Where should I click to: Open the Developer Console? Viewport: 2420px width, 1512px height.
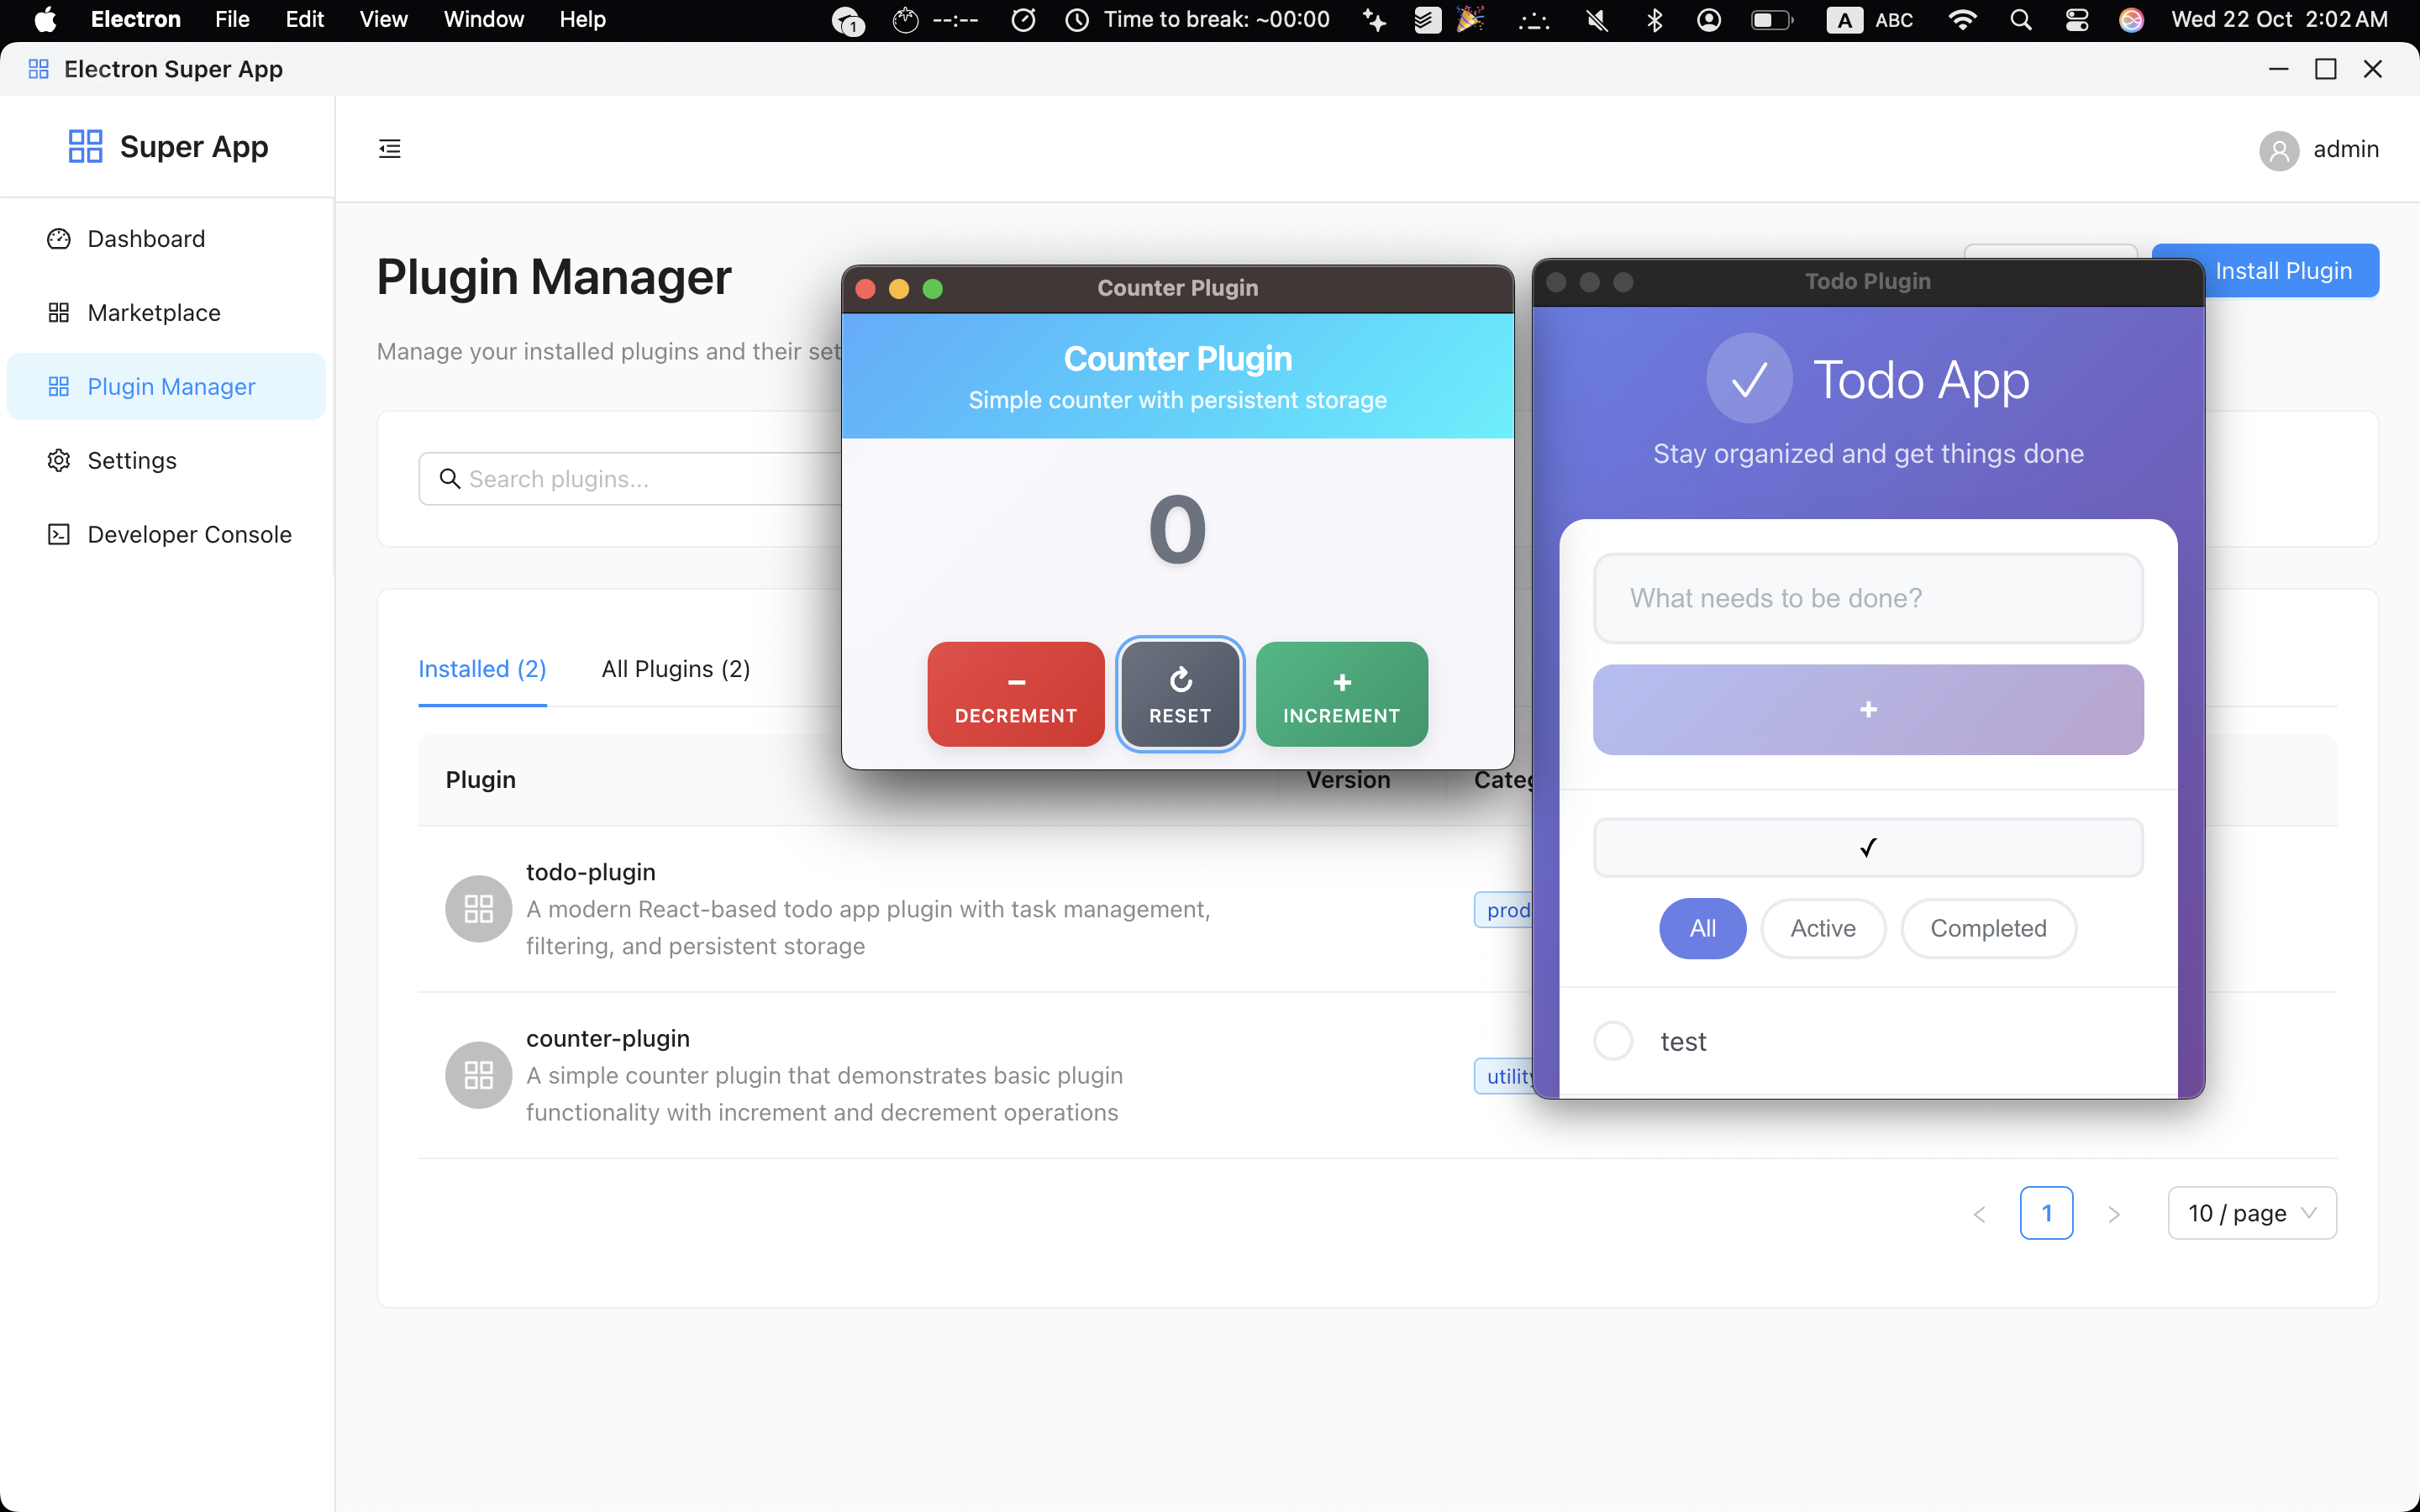pos(188,534)
